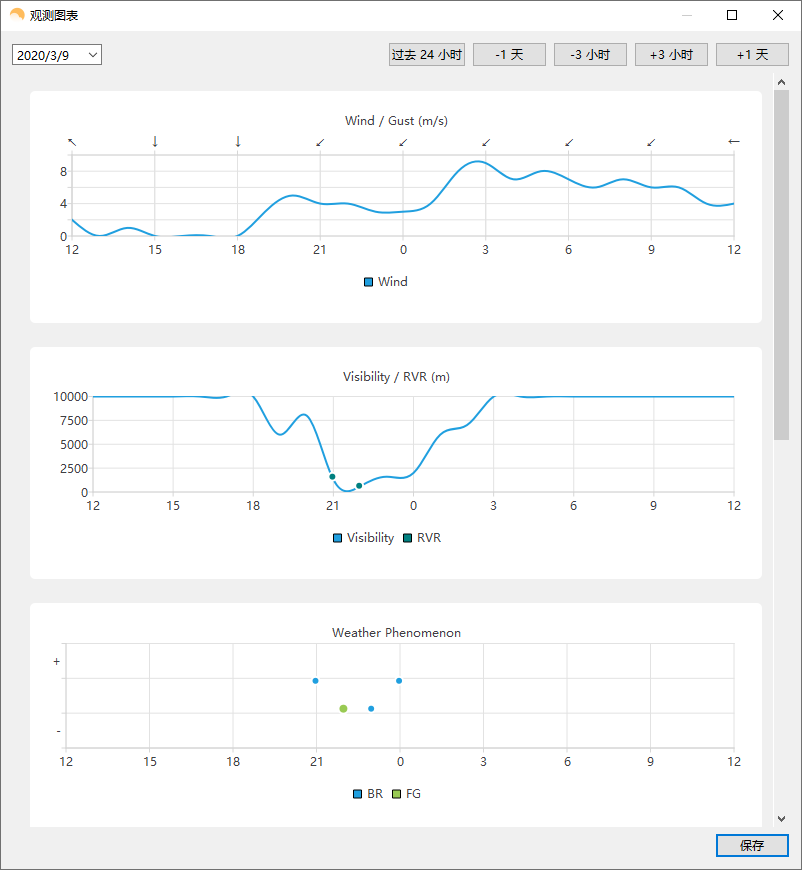The image size is (802, 870).
Task: Click the vertical scrollbar thumb
Action: pyautogui.click(x=781, y=265)
